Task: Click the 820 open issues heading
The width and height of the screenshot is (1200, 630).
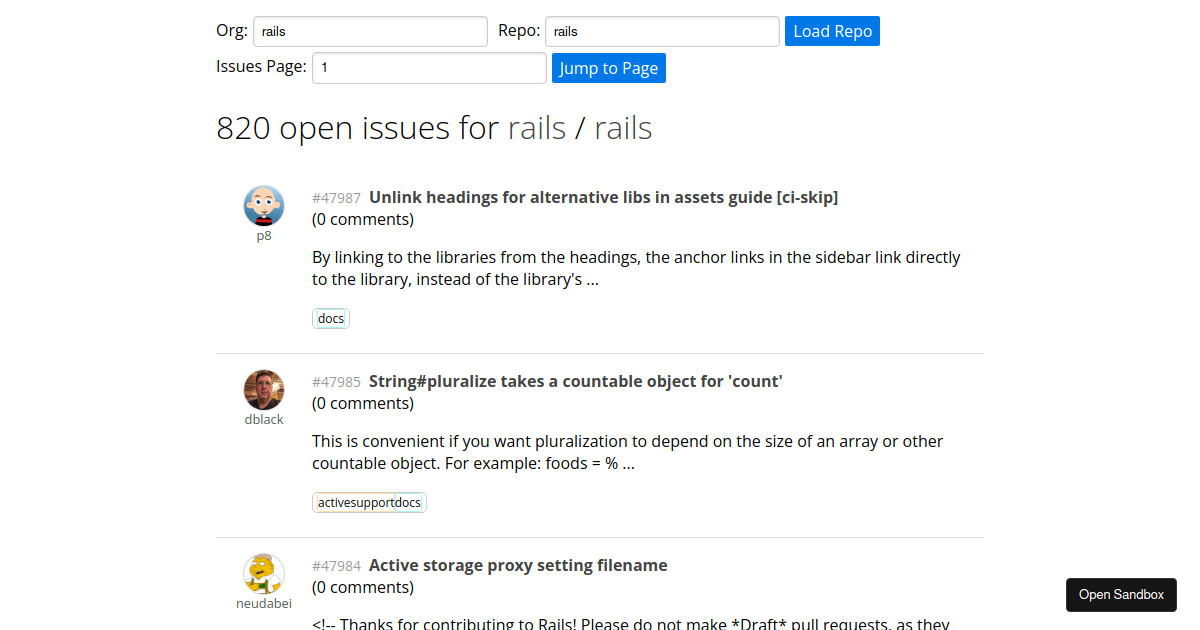Action: [x=434, y=127]
